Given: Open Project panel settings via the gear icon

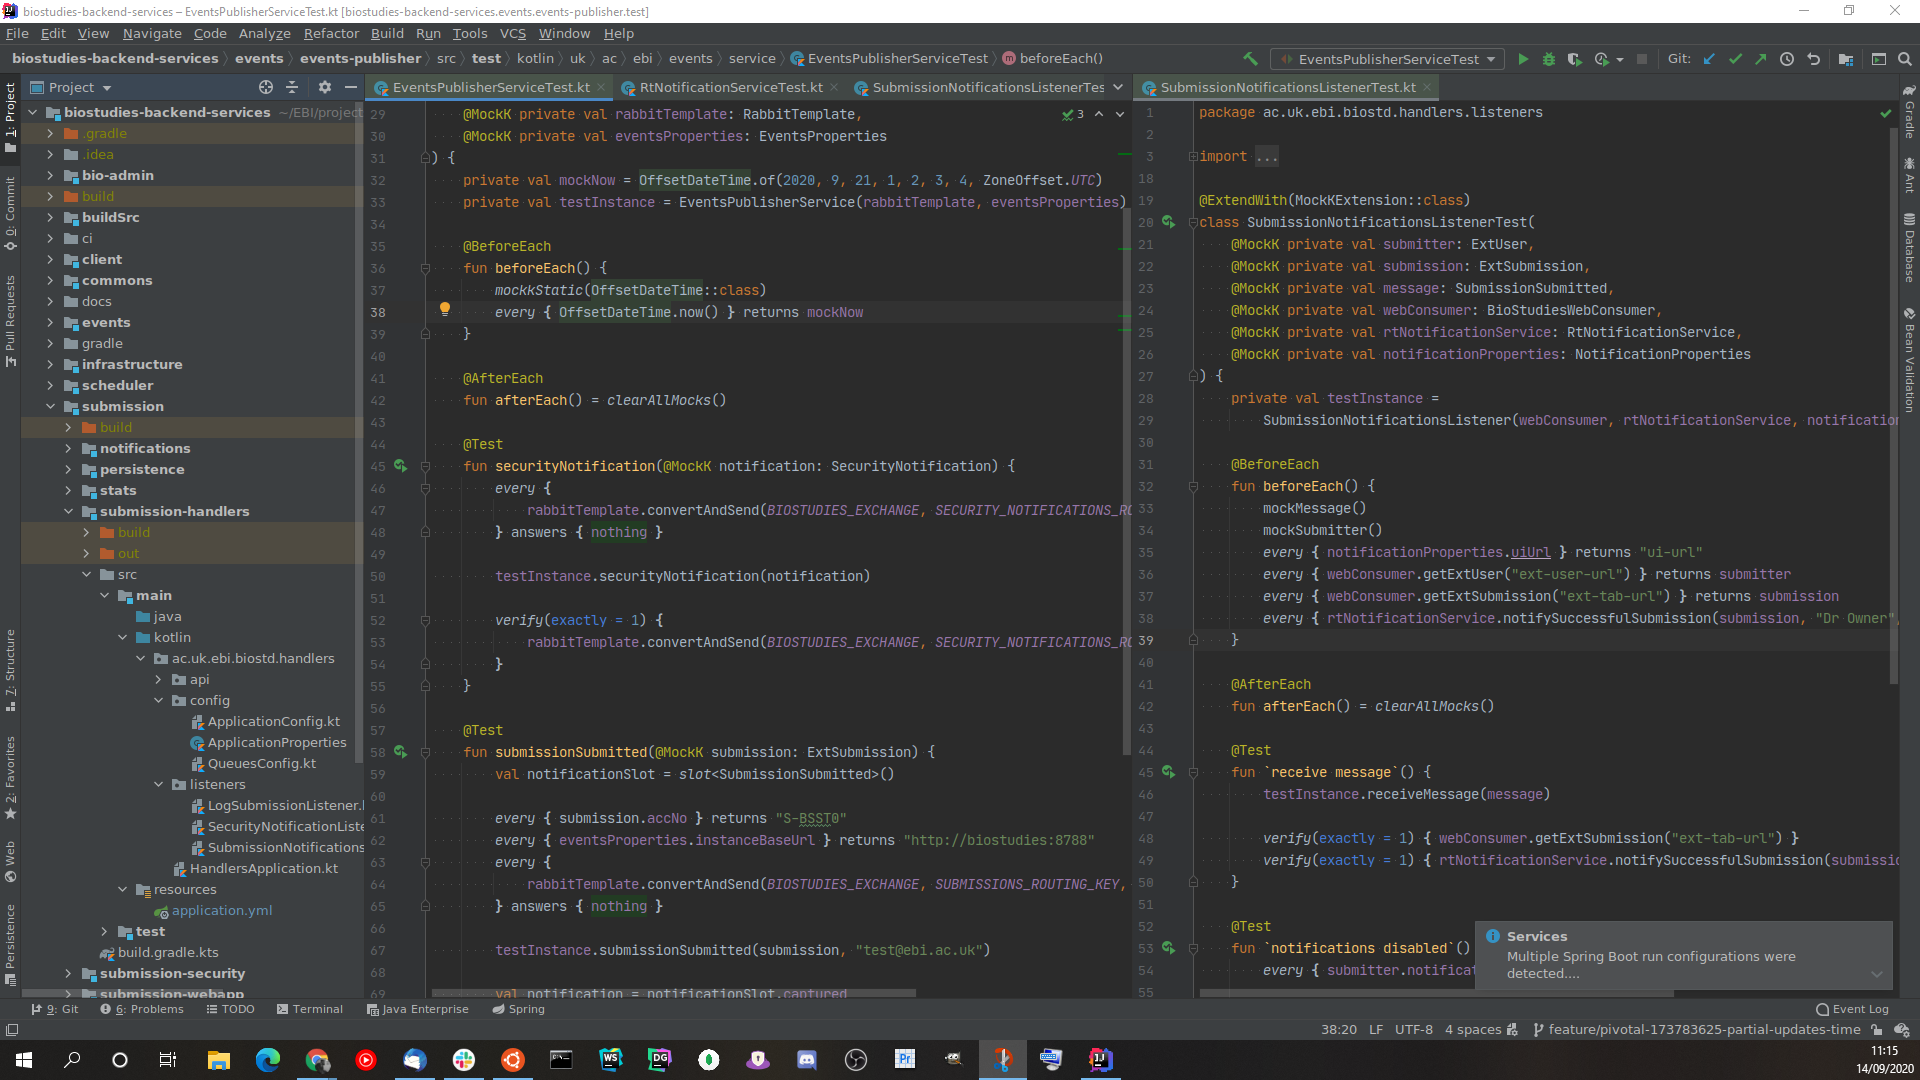Looking at the screenshot, I should coord(324,87).
